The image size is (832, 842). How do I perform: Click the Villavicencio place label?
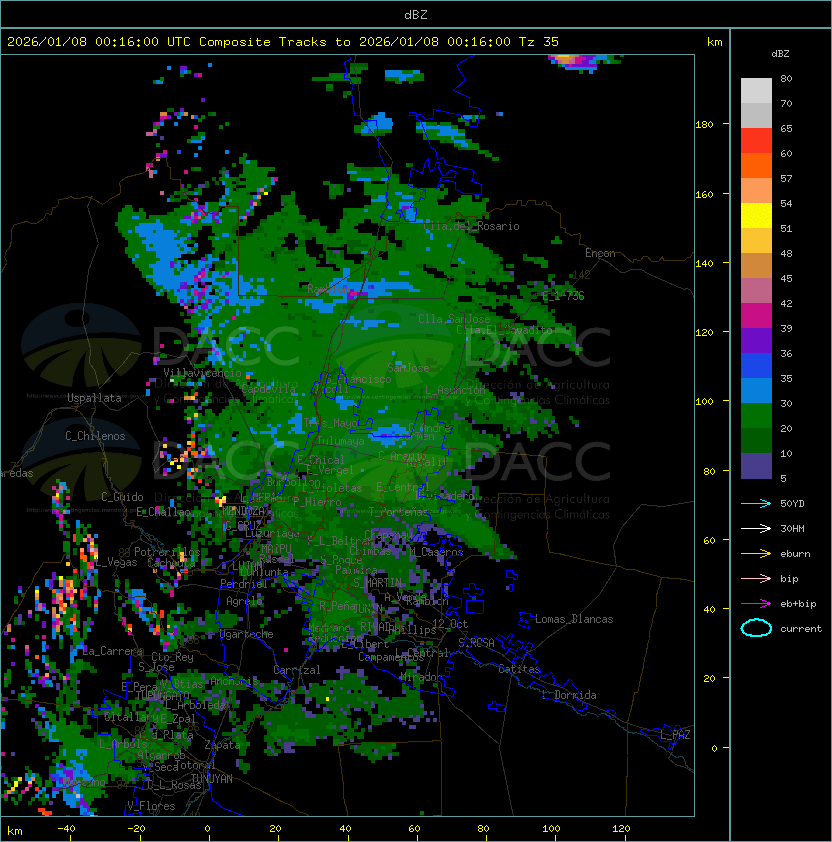tap(202, 373)
